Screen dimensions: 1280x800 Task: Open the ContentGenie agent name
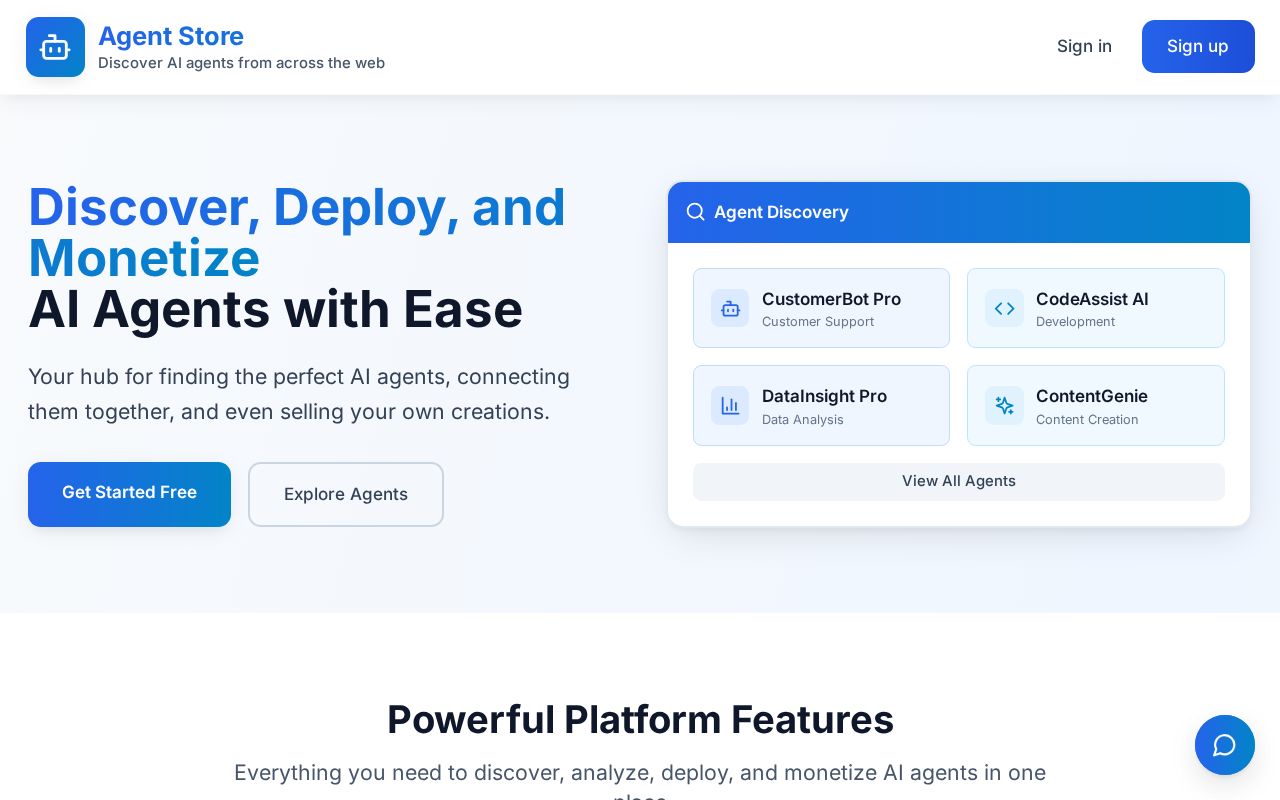tap(1092, 396)
